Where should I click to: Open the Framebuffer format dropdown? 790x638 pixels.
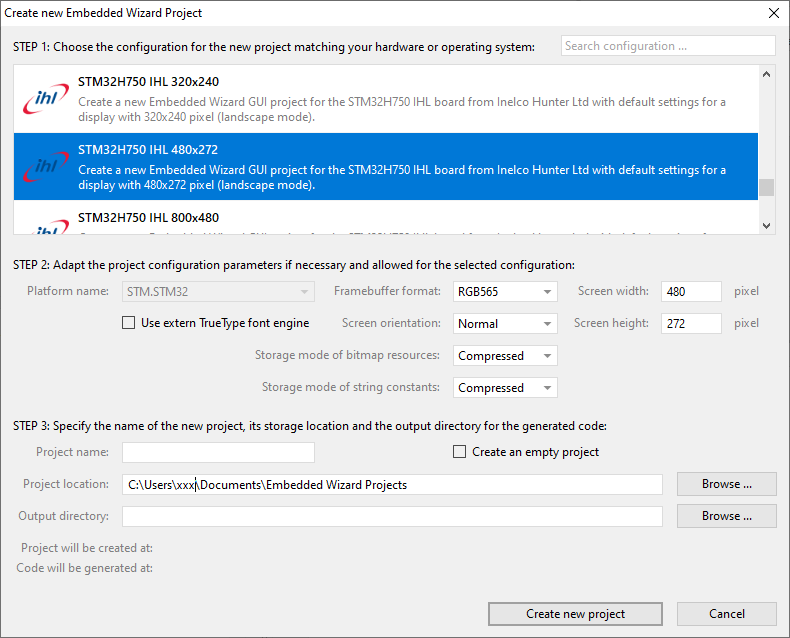point(505,292)
